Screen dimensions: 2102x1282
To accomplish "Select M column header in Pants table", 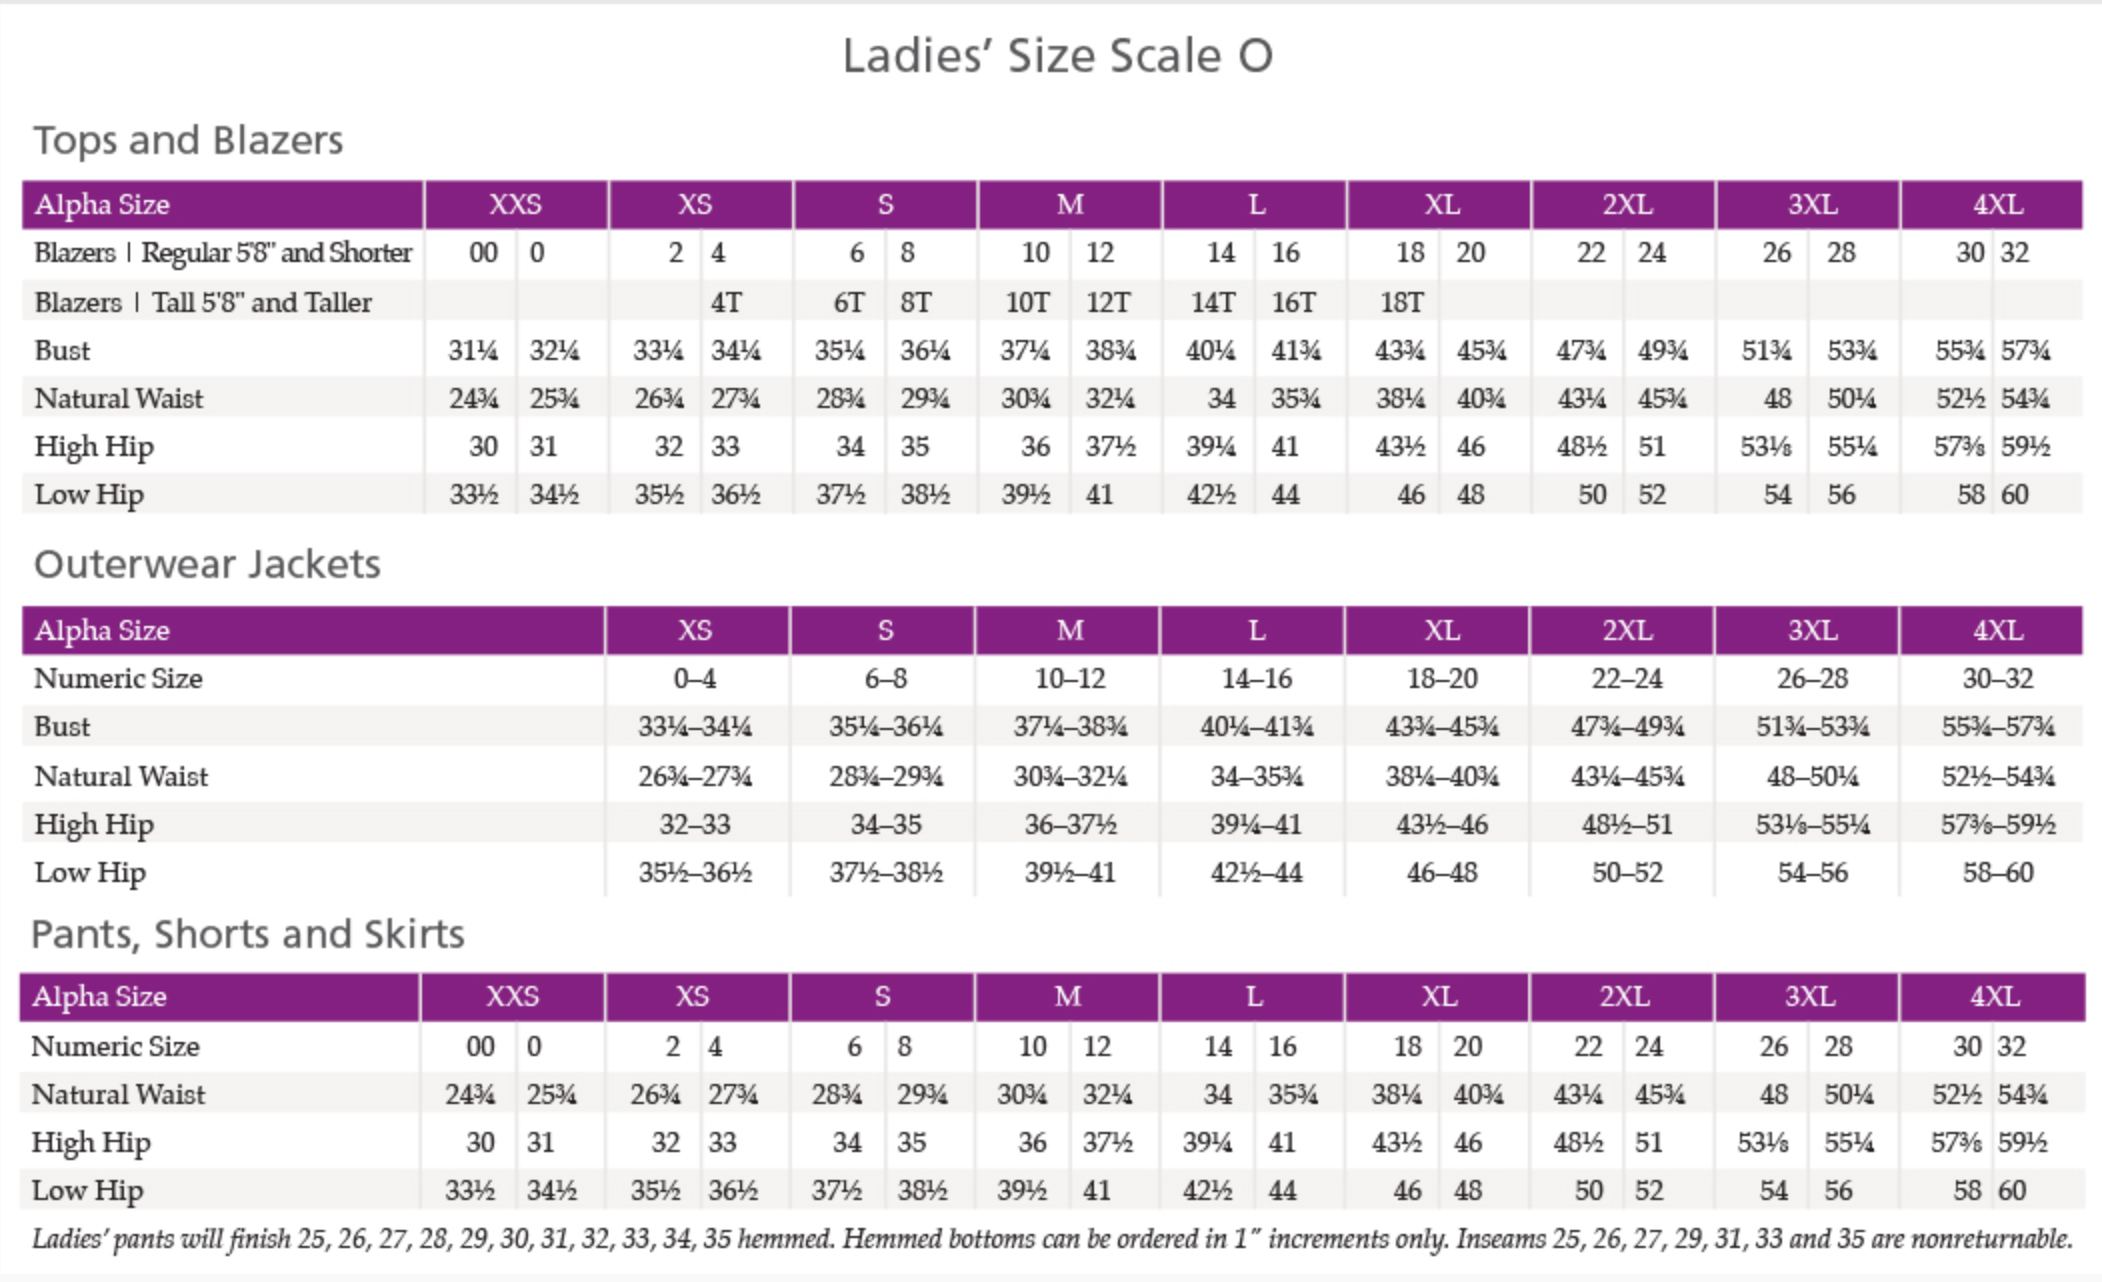I will pos(1067,997).
